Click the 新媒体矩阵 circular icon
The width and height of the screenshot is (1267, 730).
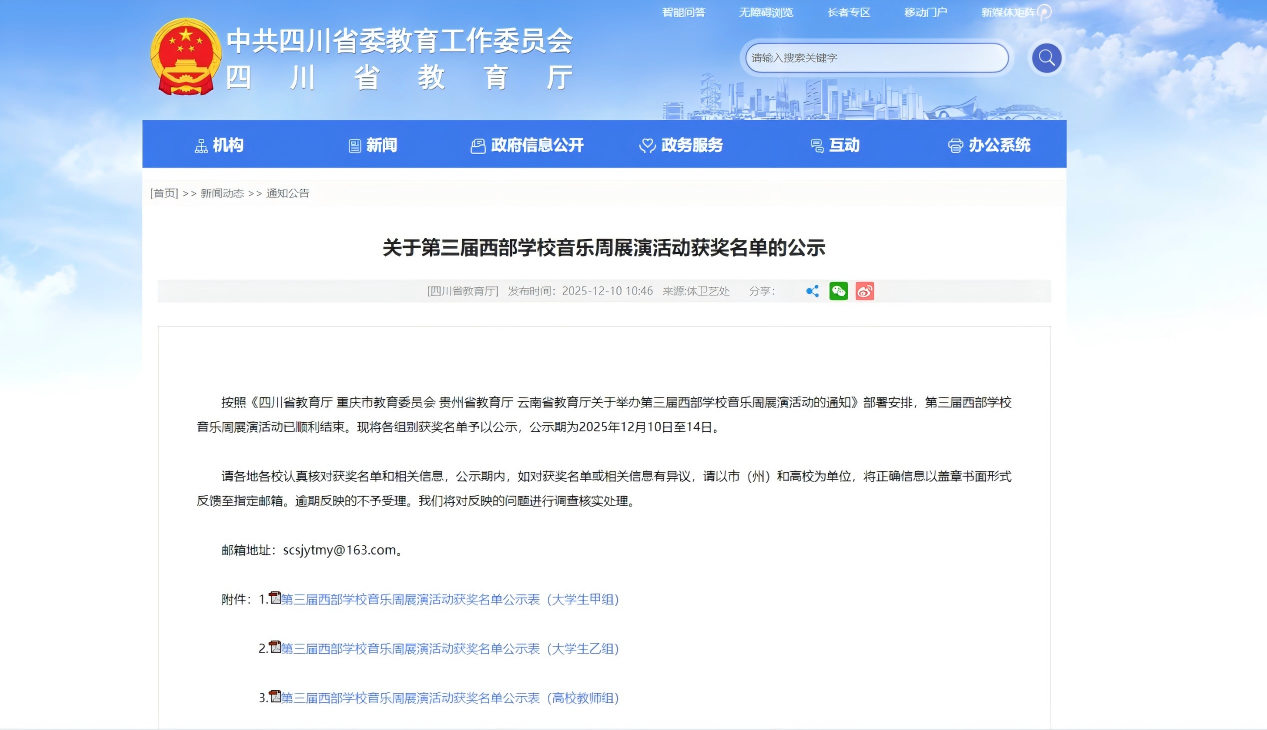coord(1044,13)
